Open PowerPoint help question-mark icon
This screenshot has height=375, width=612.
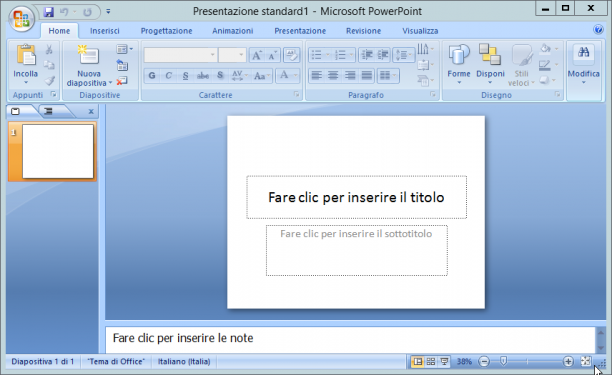click(598, 29)
